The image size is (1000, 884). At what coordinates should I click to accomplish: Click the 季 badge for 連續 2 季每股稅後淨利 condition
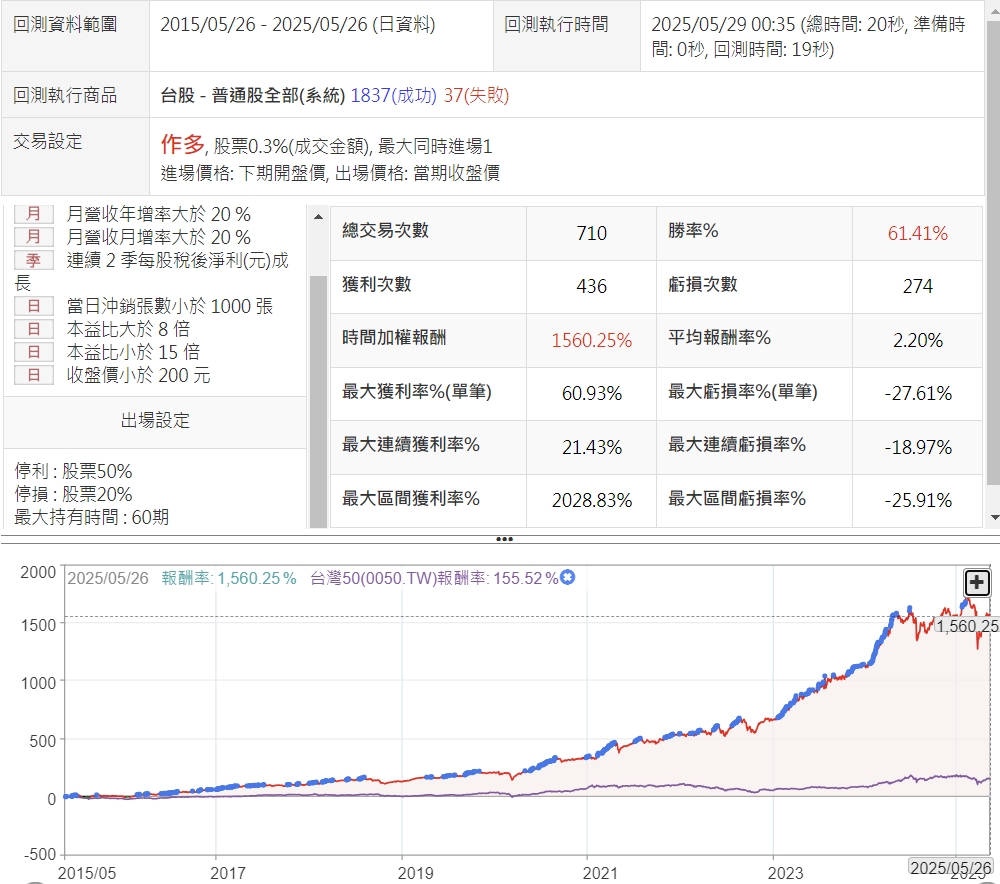[x=34, y=260]
